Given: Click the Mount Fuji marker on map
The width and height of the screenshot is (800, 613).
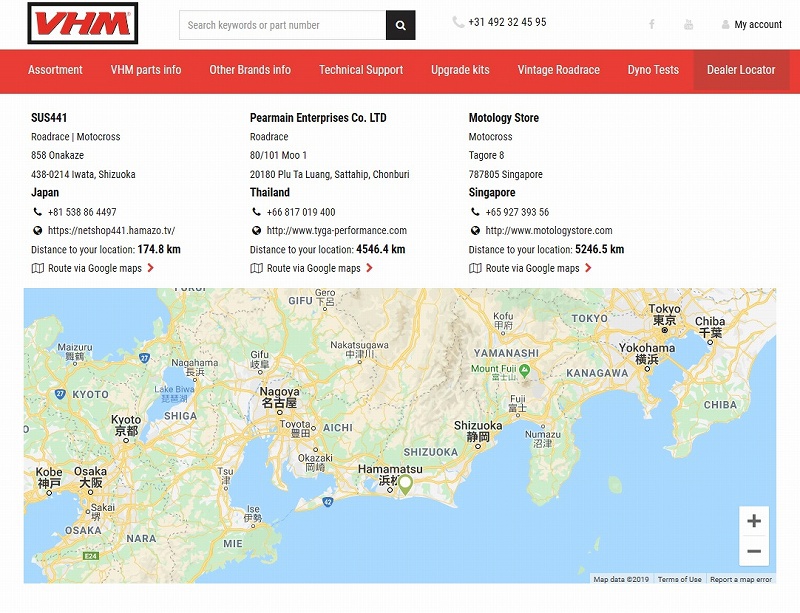Looking at the screenshot, I should [524, 370].
